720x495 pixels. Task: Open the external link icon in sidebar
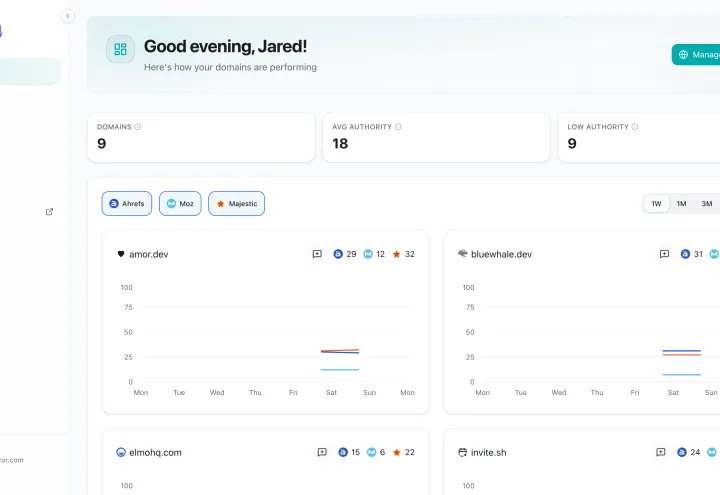50,212
